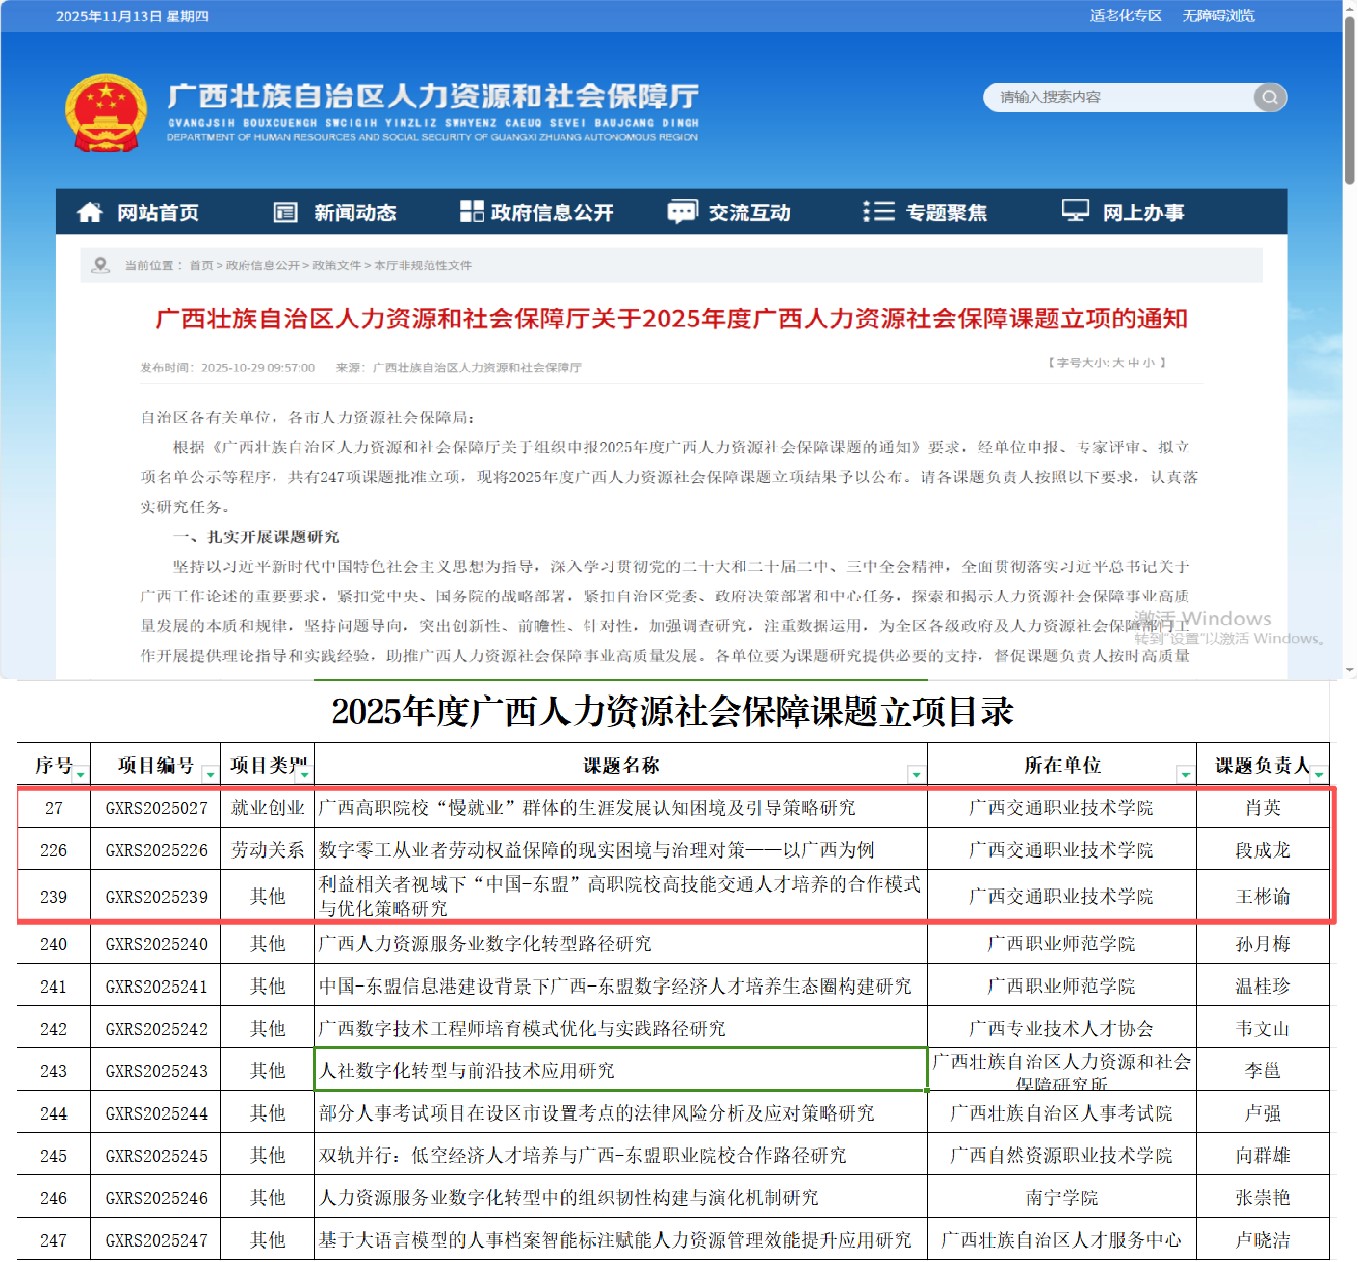Screen dimensions: 1358x1262
Task: Click the list icon beside 专题聚焦
Action: [x=878, y=211]
